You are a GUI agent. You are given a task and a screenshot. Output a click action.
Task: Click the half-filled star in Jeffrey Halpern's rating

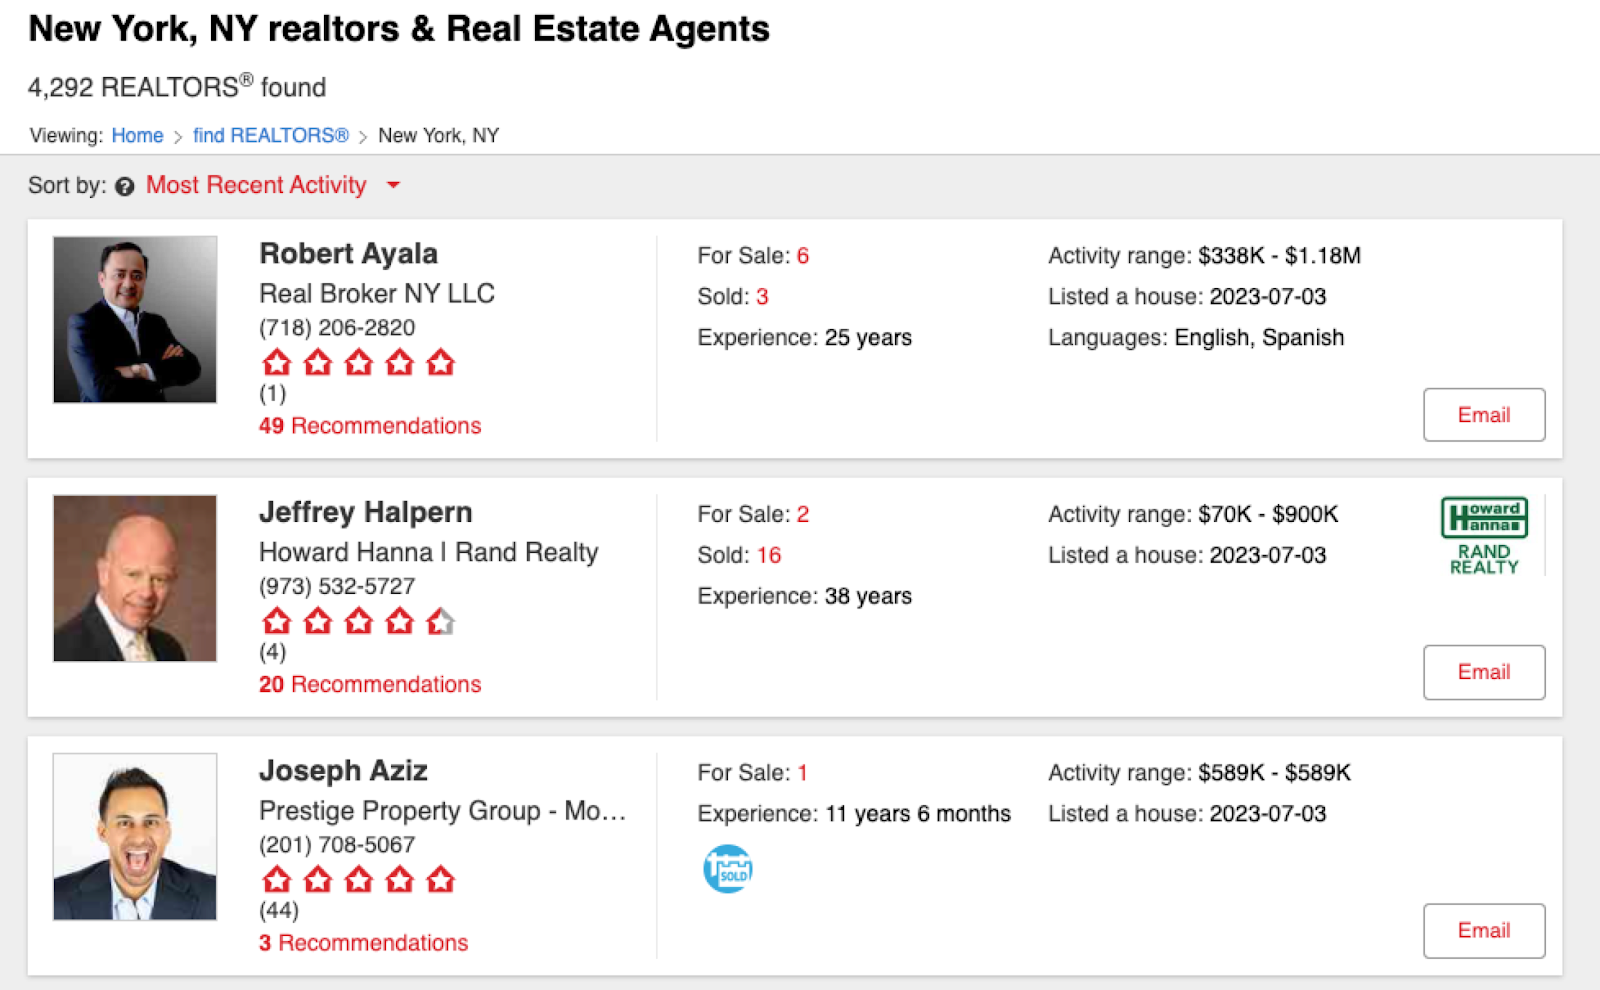(x=440, y=621)
